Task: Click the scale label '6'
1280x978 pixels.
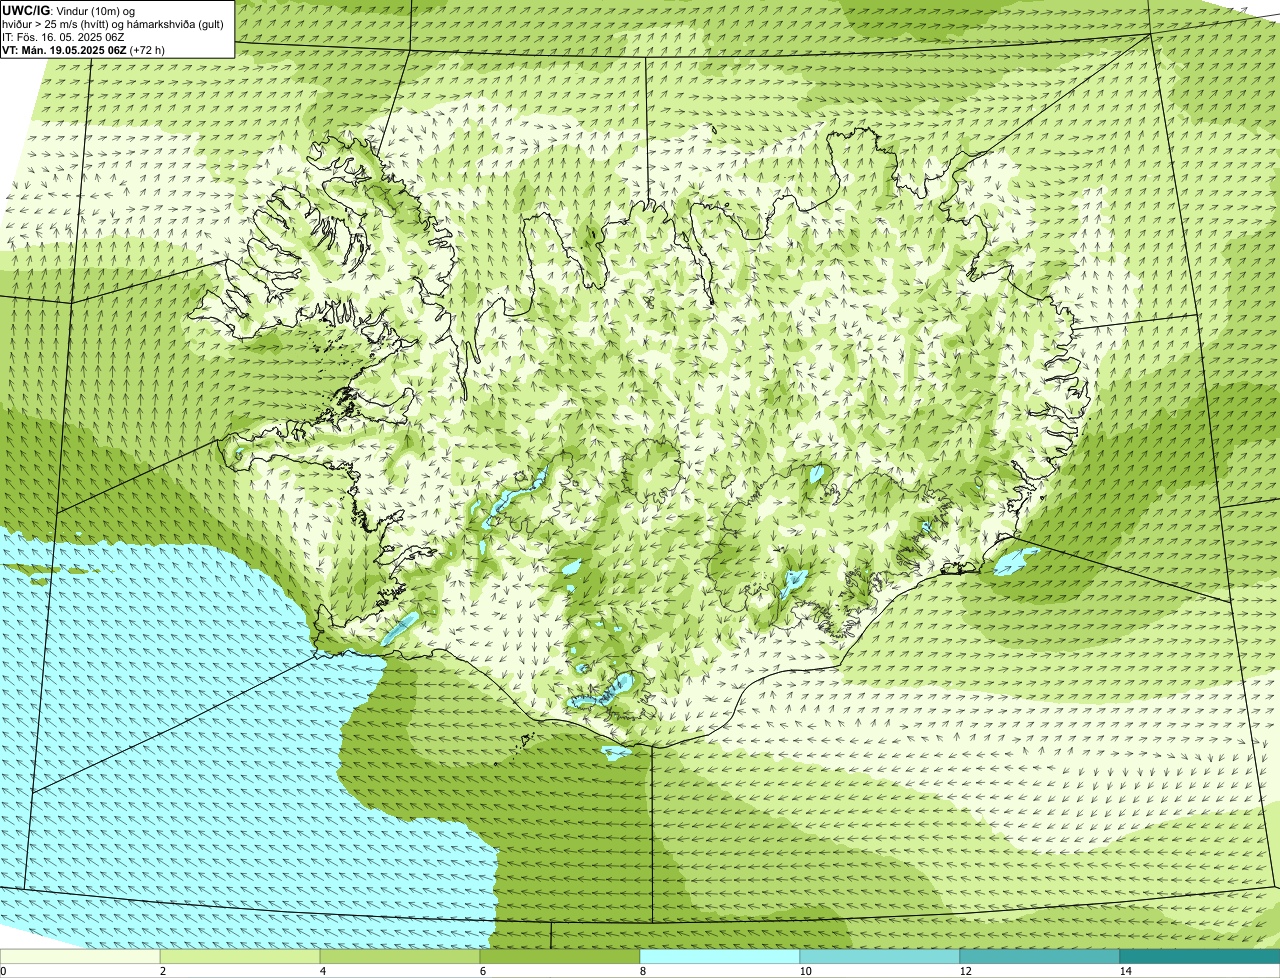Action: (x=482, y=971)
